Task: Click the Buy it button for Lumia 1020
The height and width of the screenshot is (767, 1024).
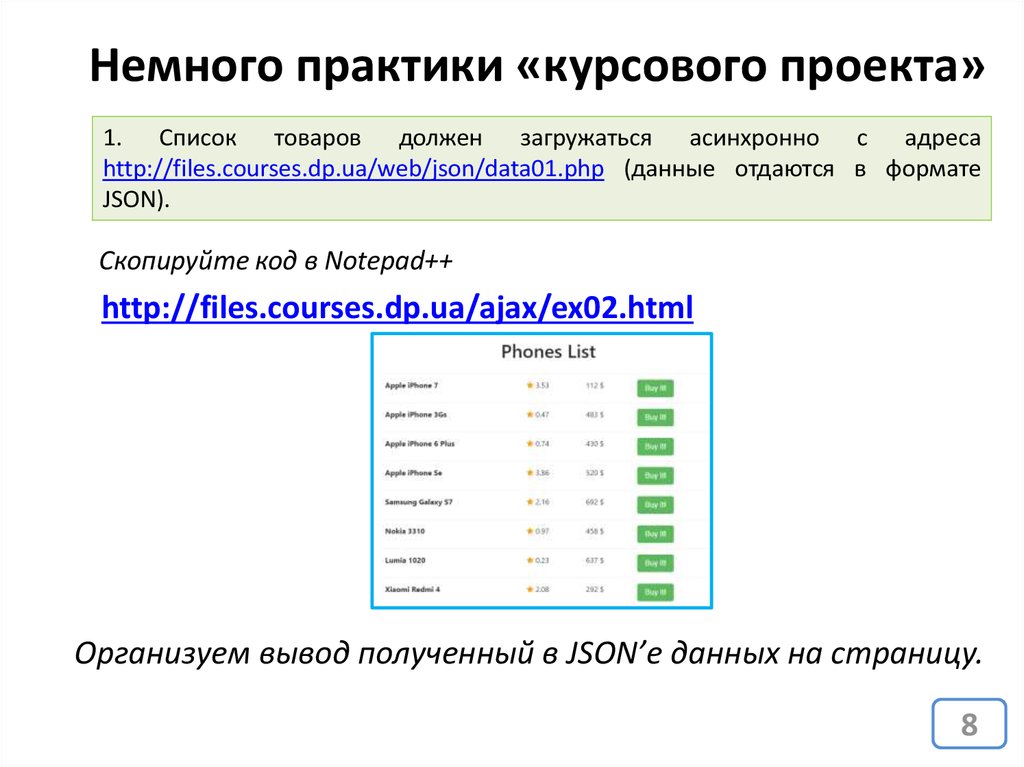Action: (x=655, y=563)
